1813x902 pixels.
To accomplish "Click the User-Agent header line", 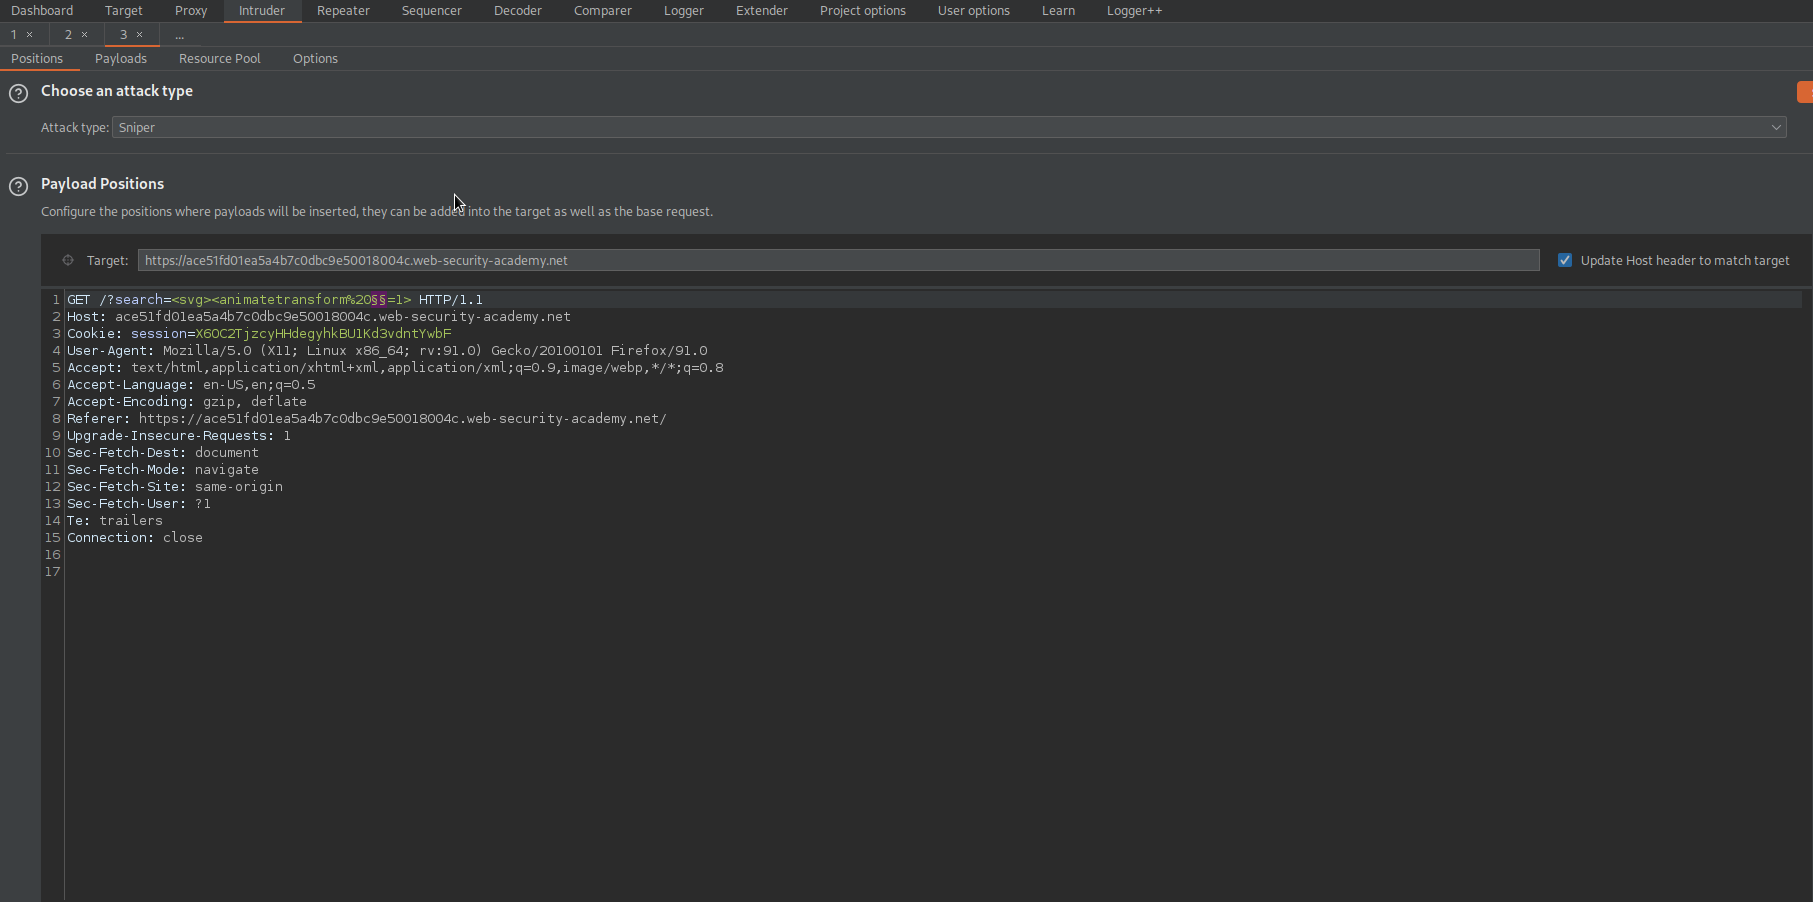I will click(387, 351).
